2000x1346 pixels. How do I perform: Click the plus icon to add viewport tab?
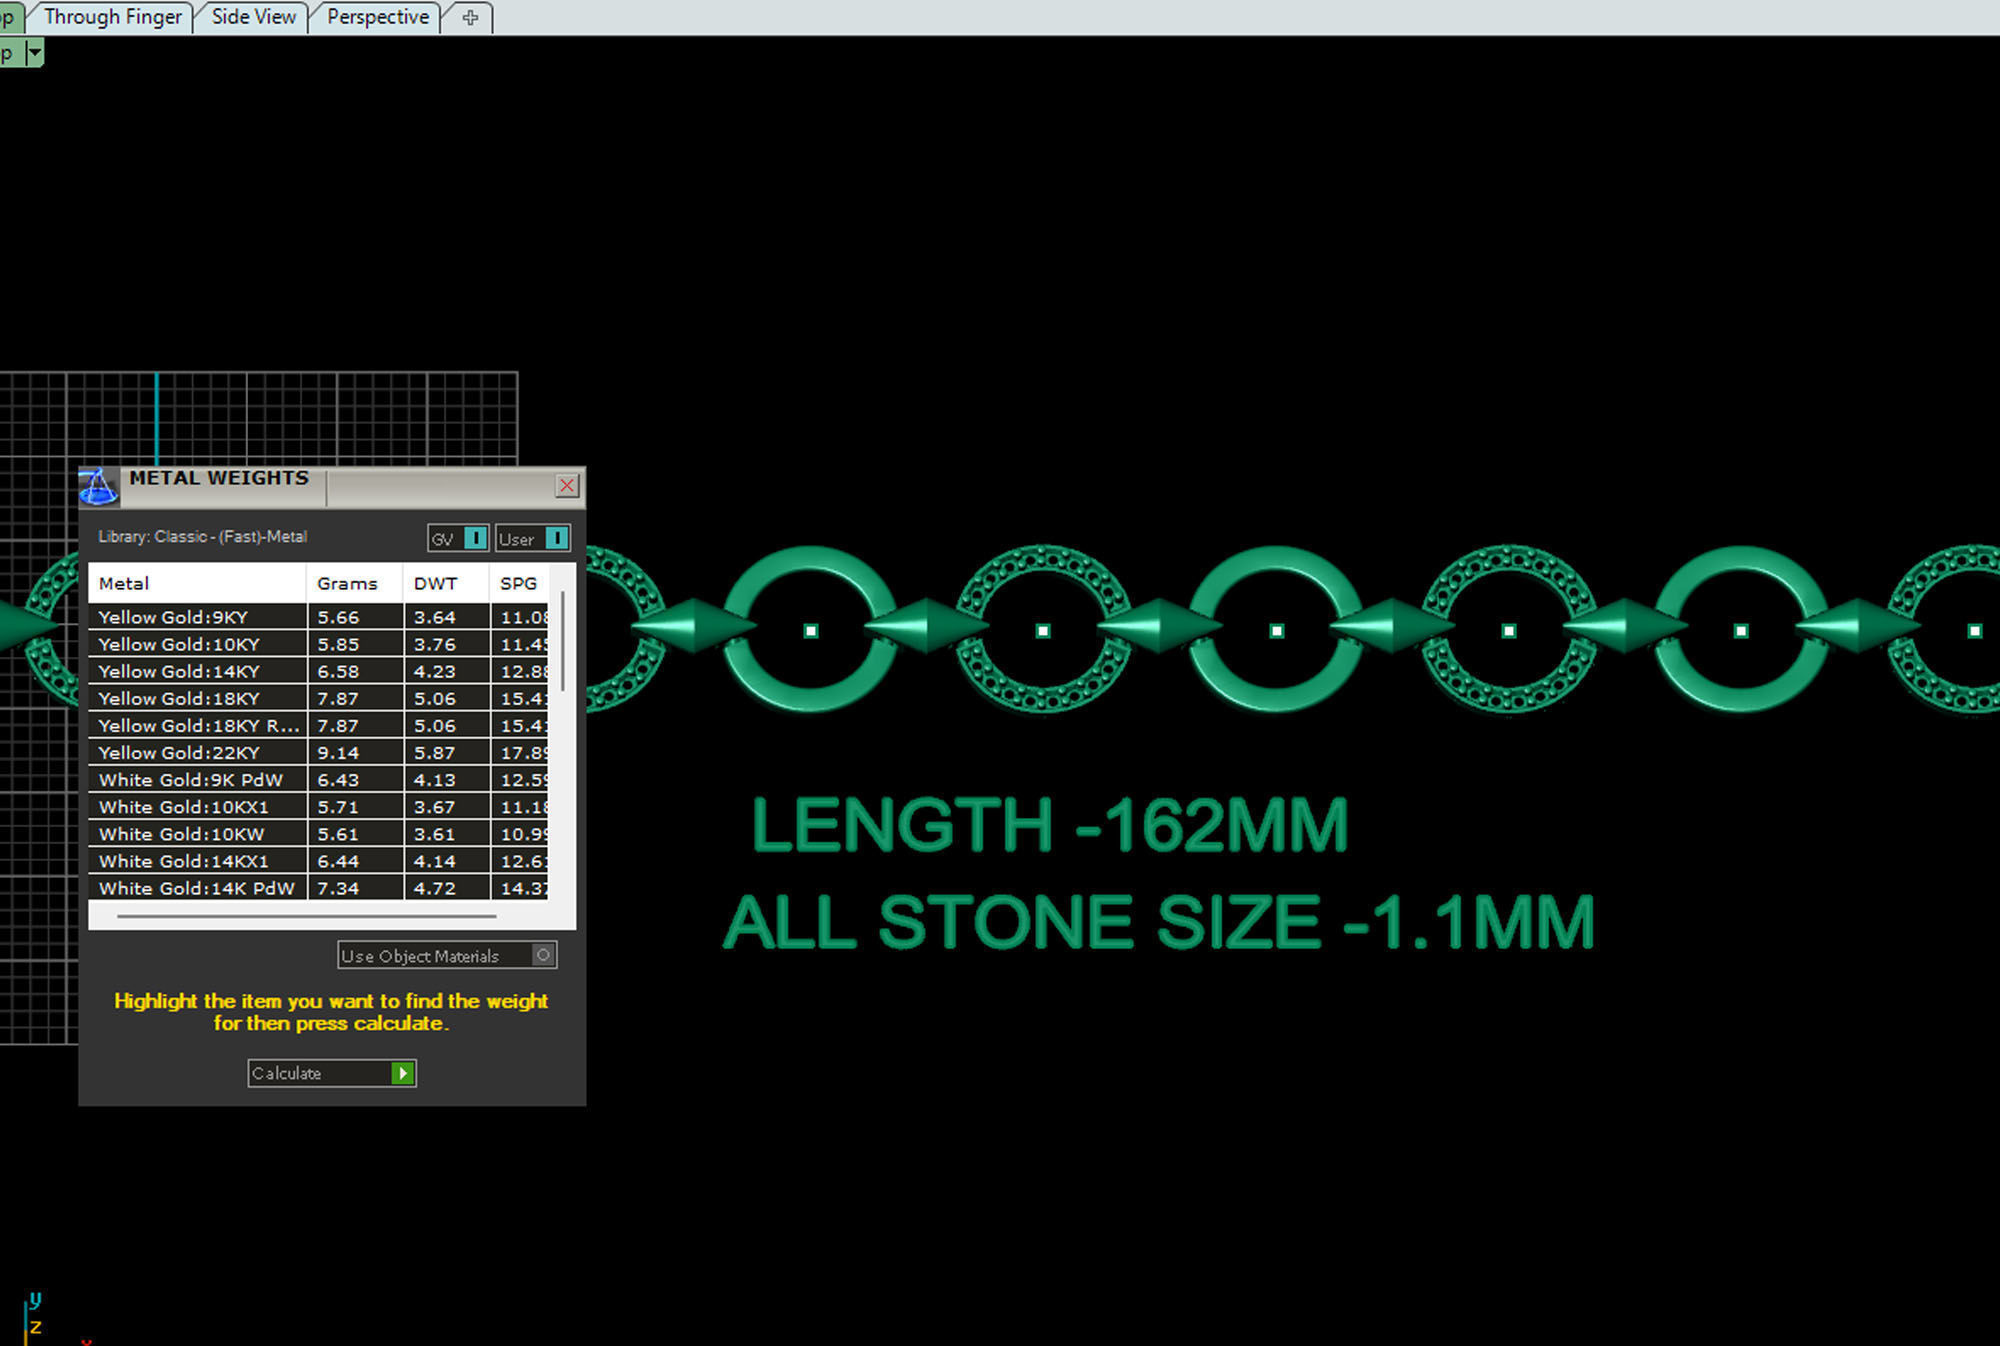coord(471,17)
